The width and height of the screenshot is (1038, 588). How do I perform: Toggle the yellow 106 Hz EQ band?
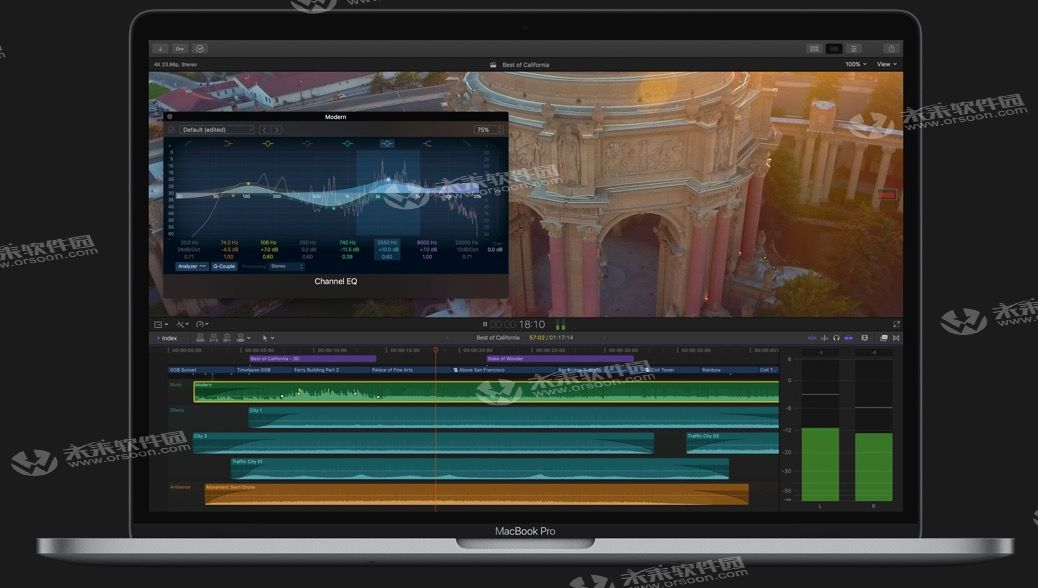coord(267,144)
